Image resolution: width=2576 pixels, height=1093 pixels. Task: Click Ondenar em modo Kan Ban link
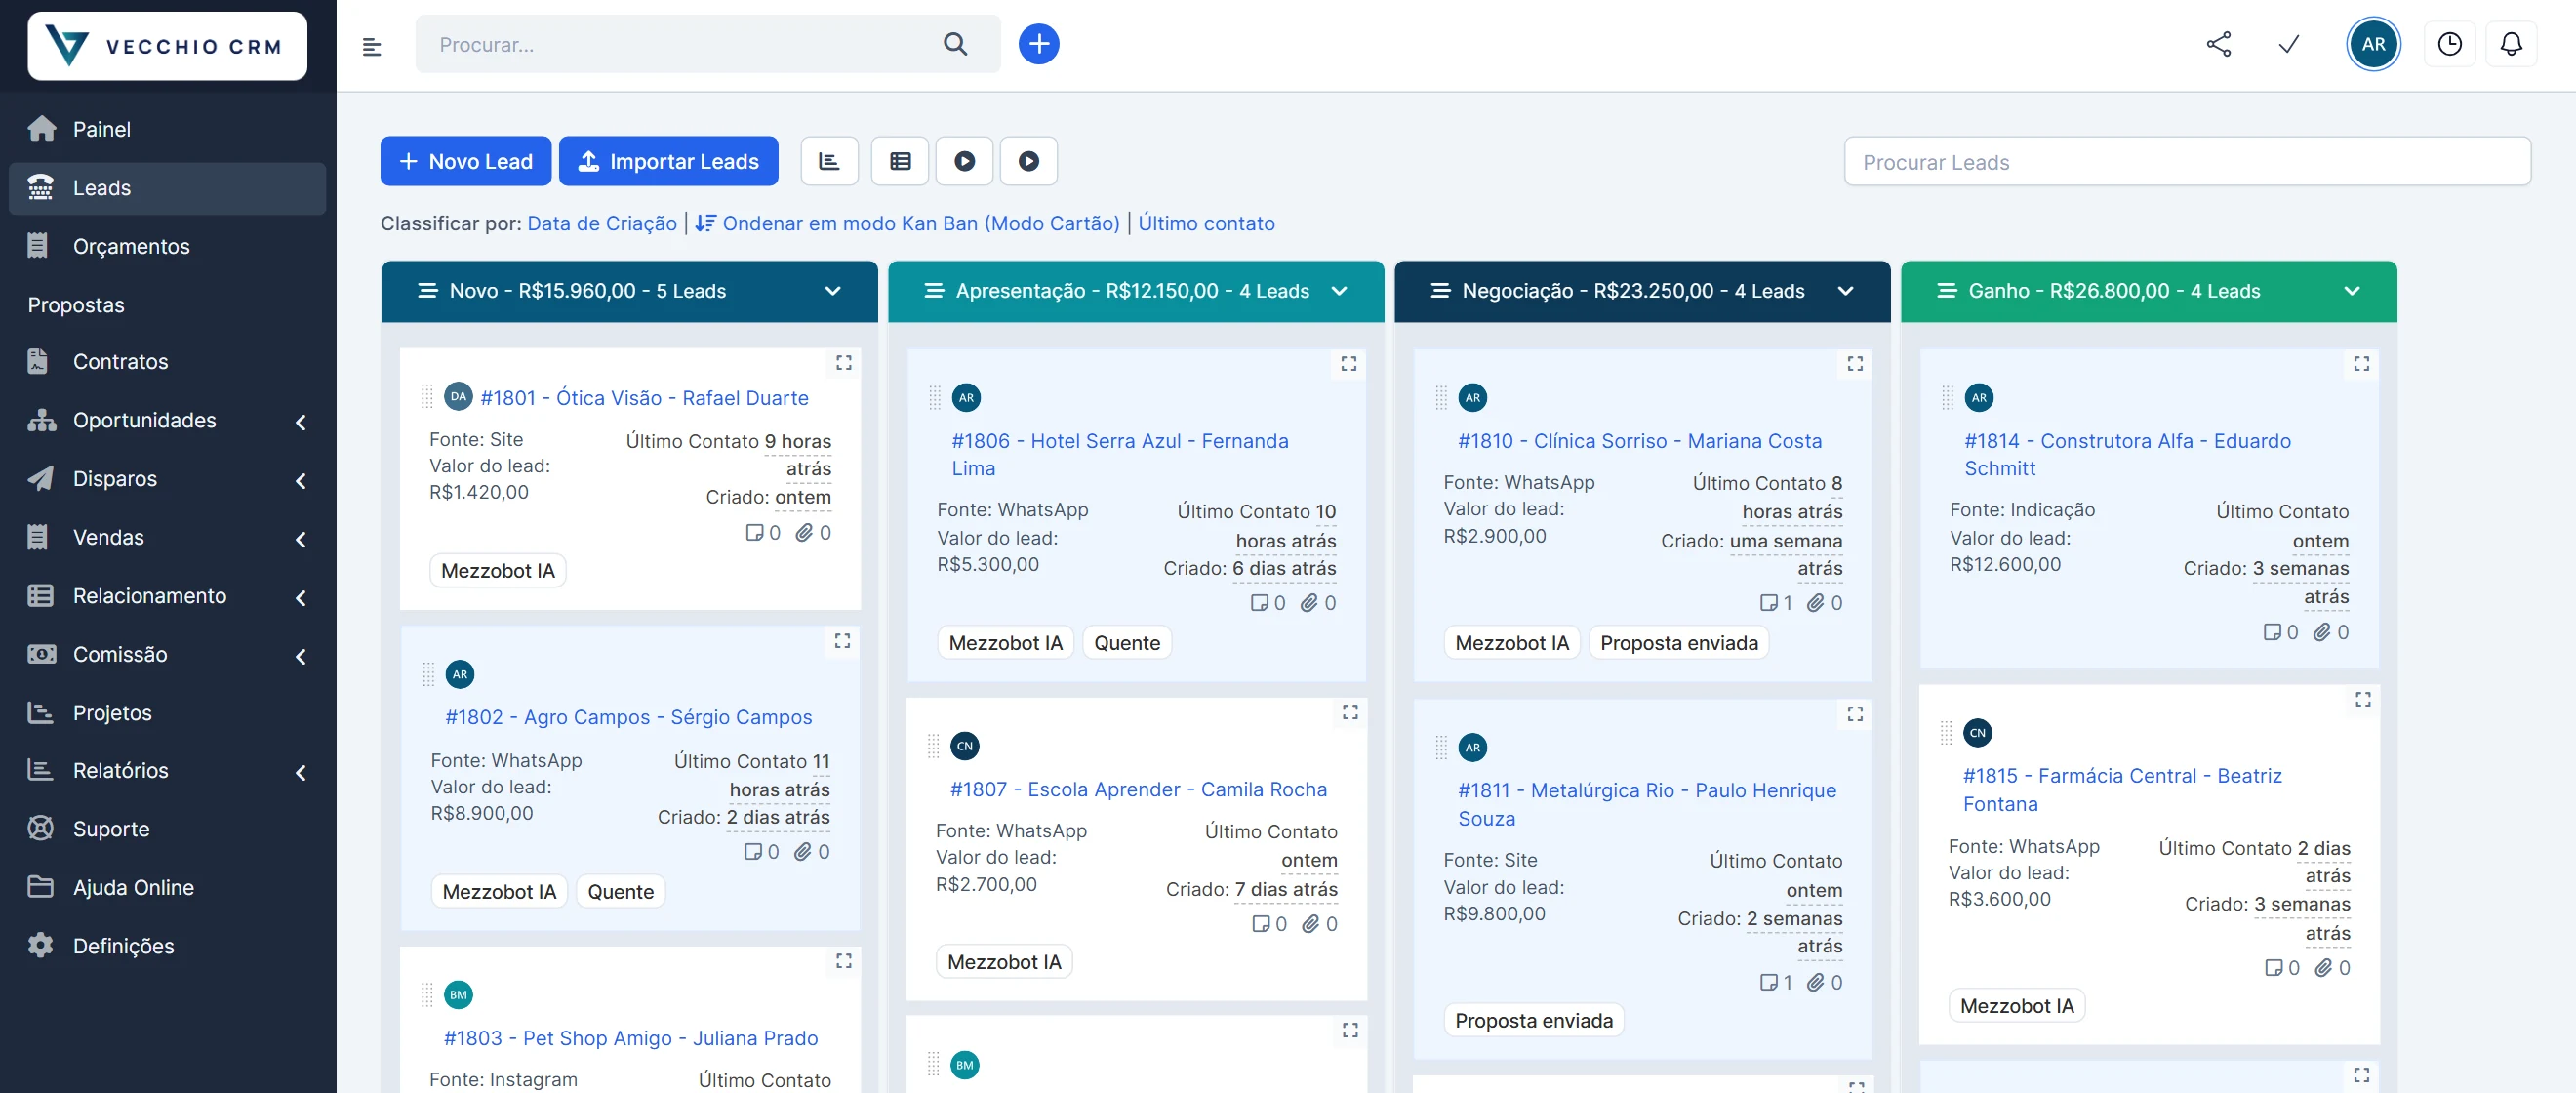pos(907,223)
